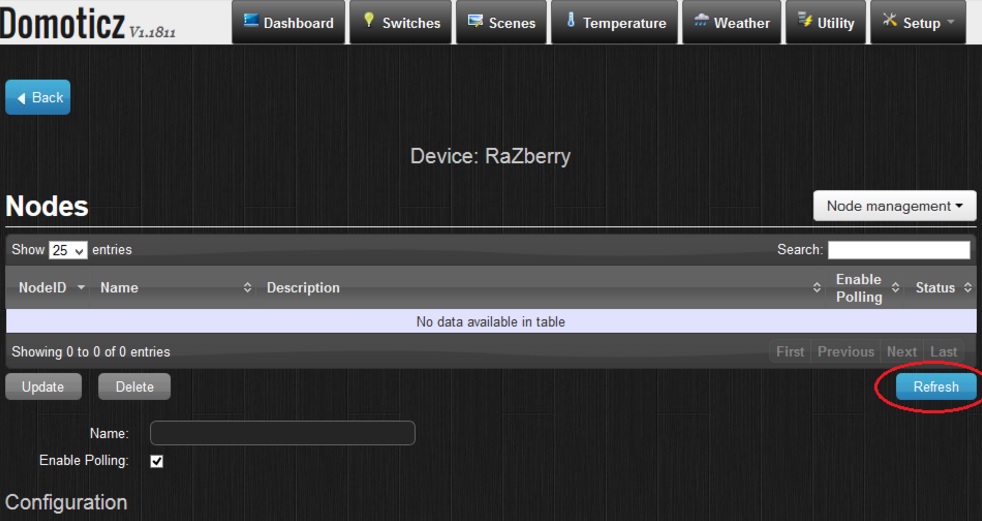Open the Scenes tab
The width and height of the screenshot is (982, 521).
501,23
